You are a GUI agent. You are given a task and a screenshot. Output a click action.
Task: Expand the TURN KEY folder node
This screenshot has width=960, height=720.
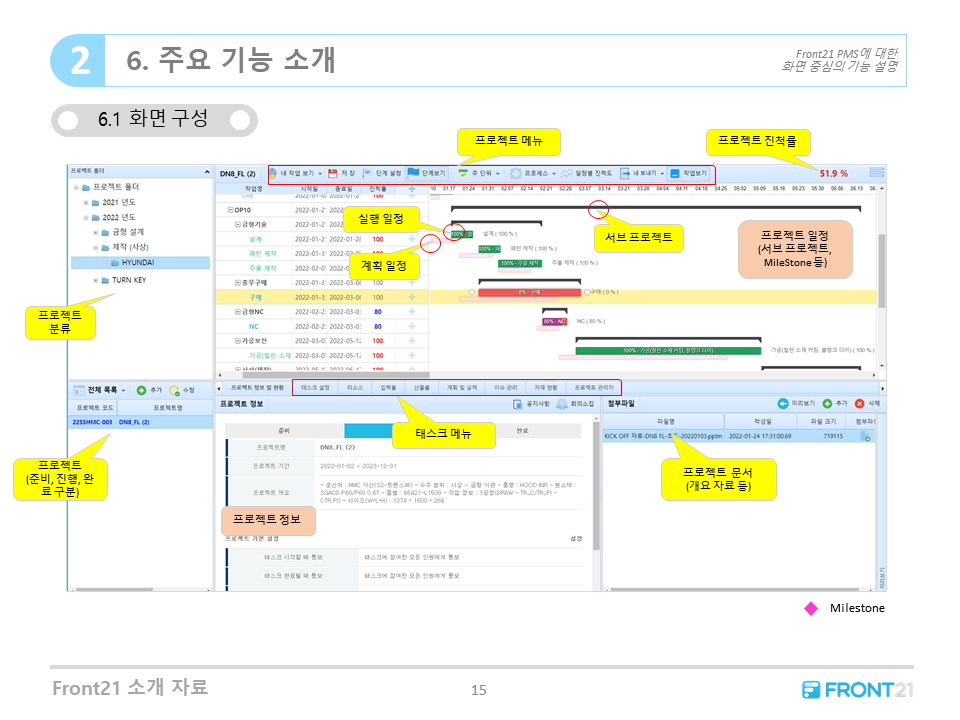point(96,280)
